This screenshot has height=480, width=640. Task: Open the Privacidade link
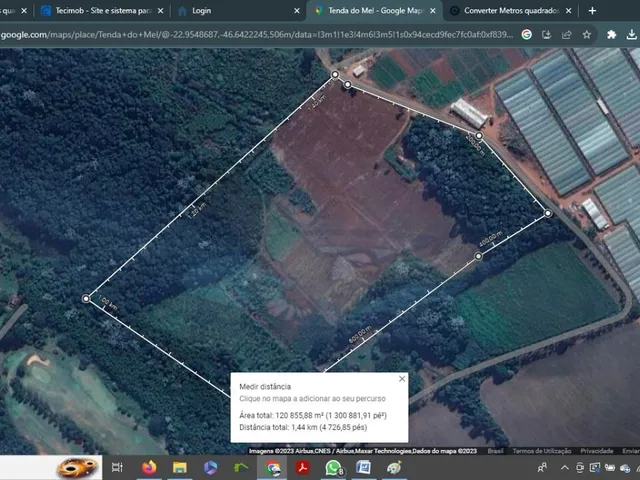tap(597, 451)
